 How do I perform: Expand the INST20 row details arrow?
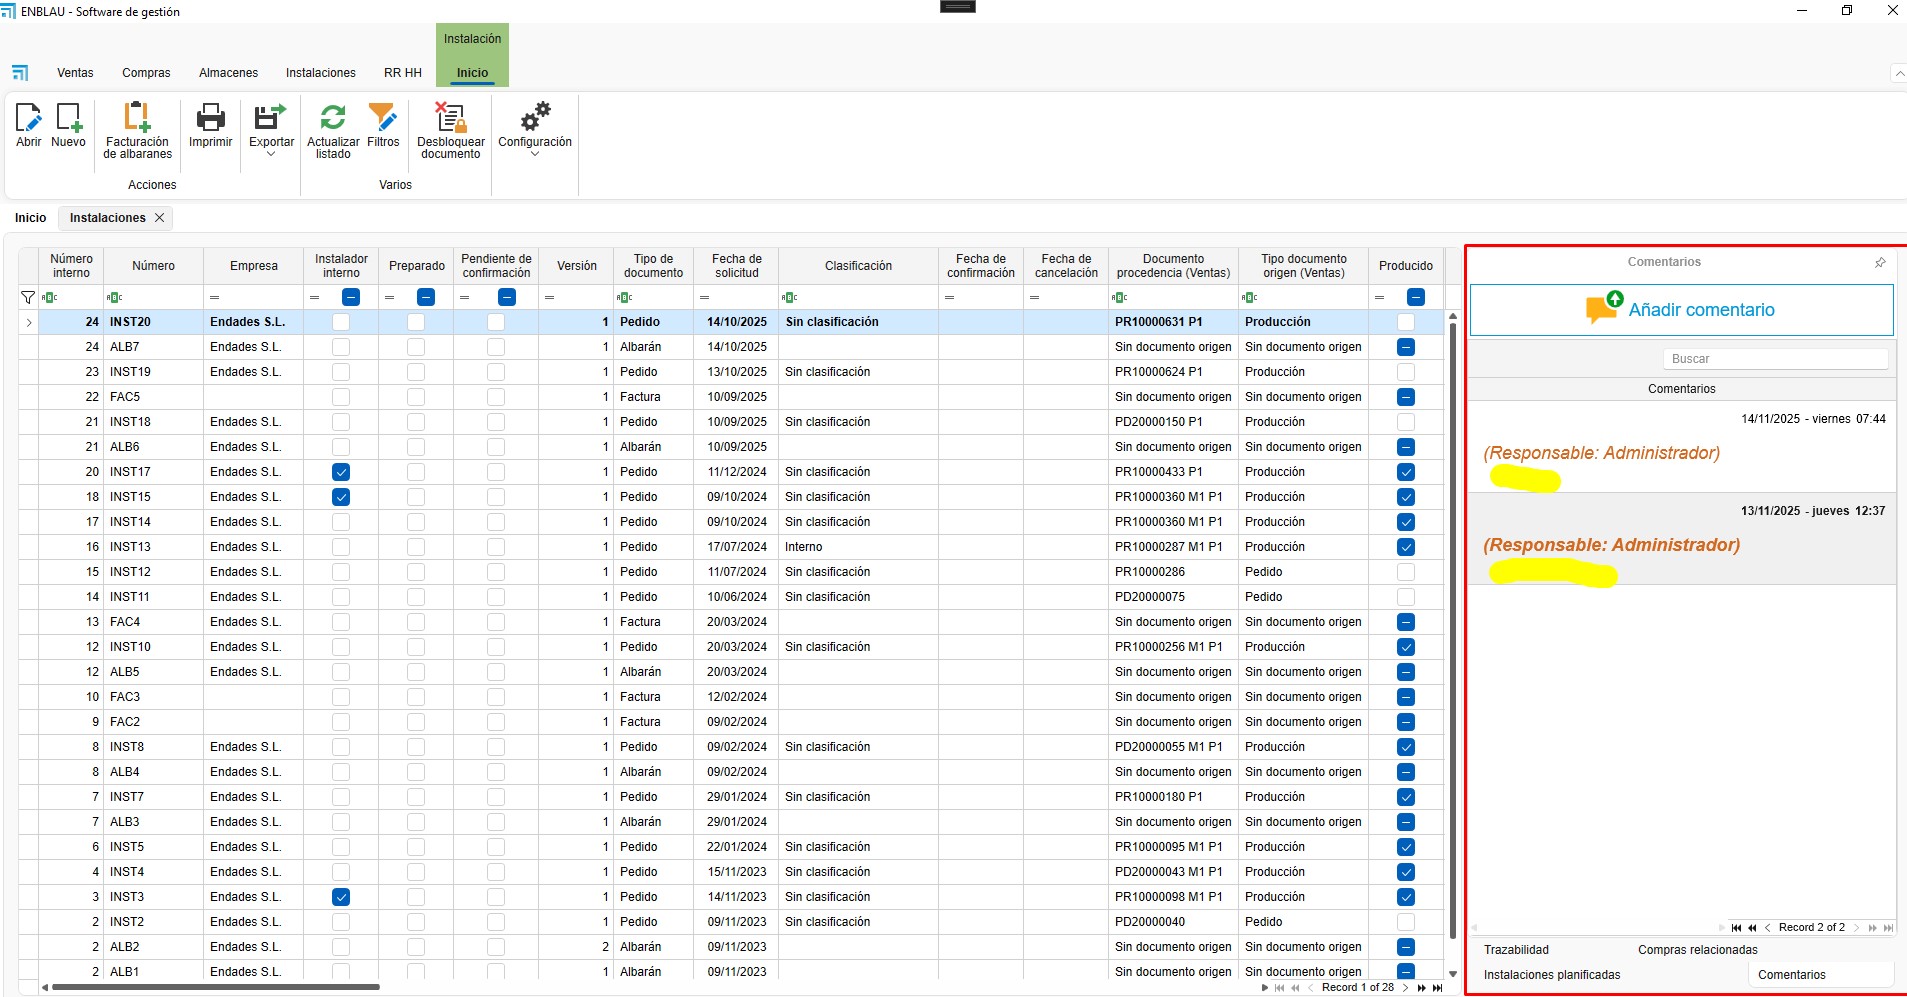click(29, 322)
